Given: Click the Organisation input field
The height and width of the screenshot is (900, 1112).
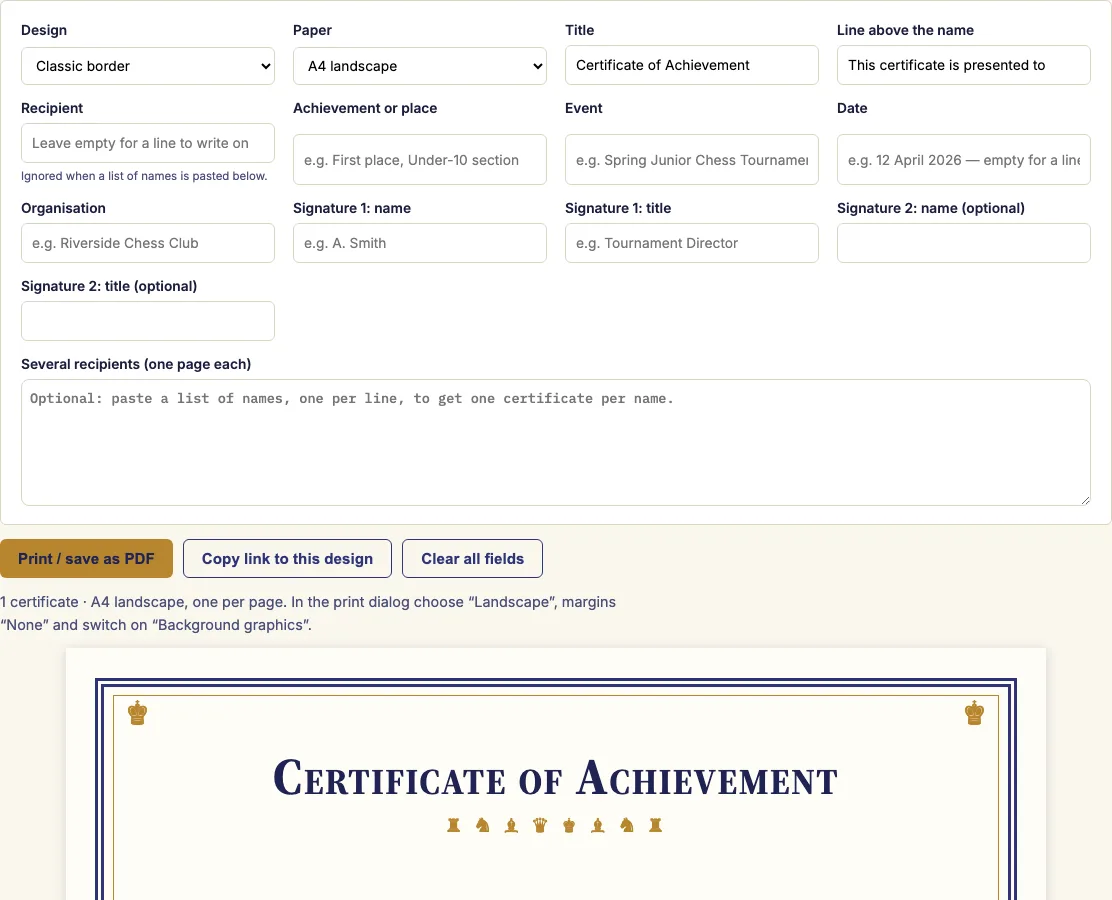Looking at the screenshot, I should (148, 243).
